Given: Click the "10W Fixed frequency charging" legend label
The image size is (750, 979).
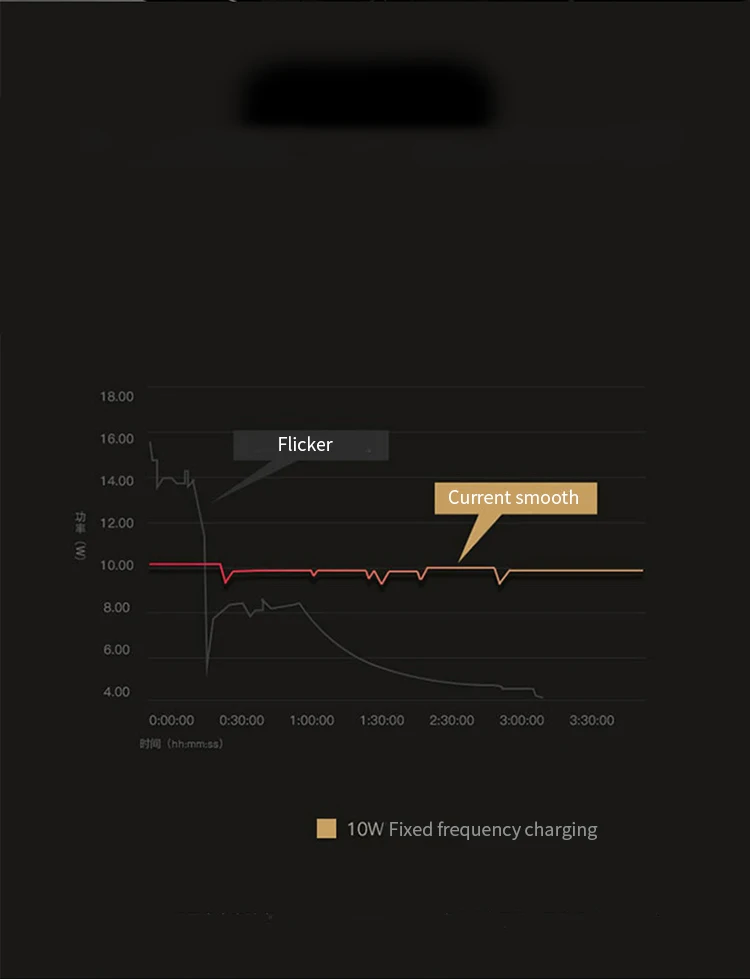Looking at the screenshot, I should click(472, 829).
